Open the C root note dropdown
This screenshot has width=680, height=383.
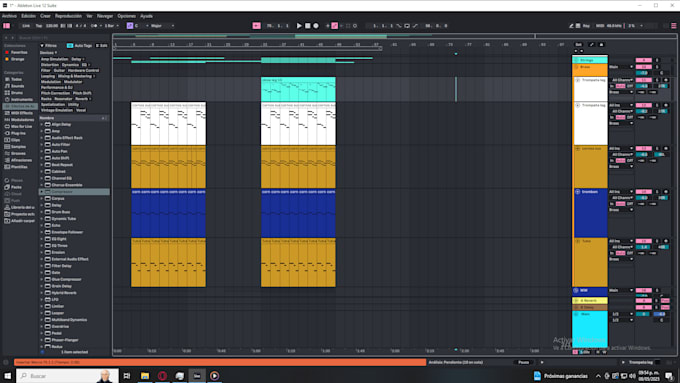tap(141, 26)
